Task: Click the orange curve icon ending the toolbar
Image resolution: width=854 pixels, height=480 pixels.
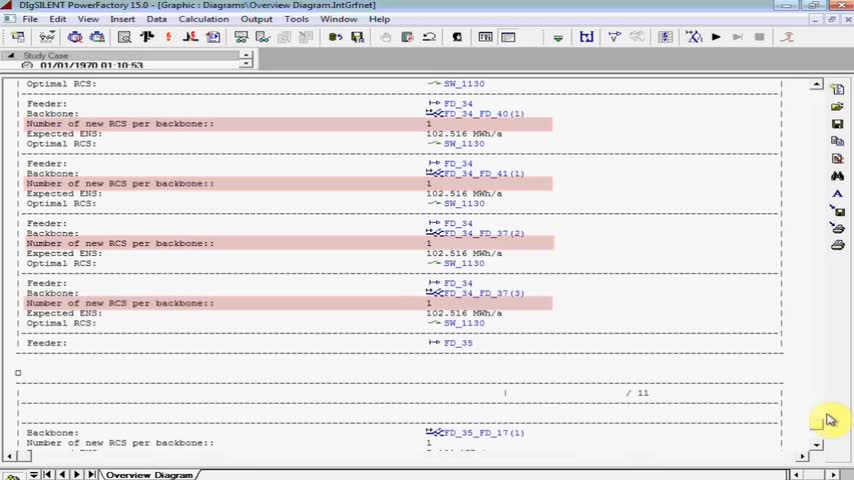Action: [788, 37]
